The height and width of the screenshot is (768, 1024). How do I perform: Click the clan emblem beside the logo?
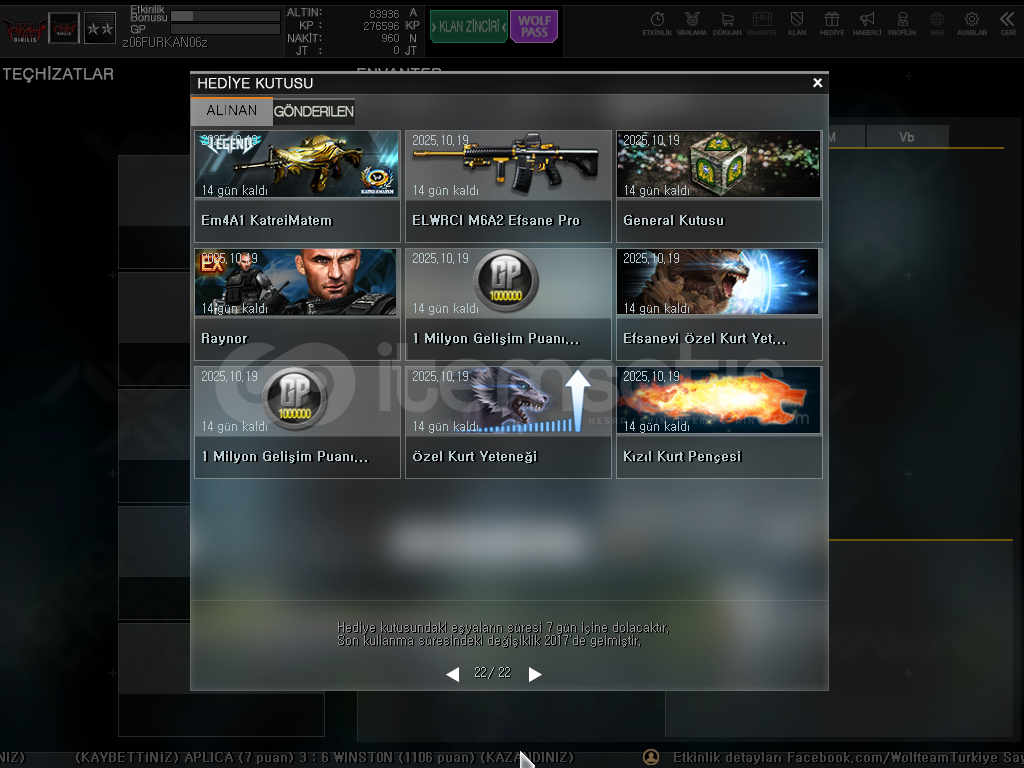point(64,28)
